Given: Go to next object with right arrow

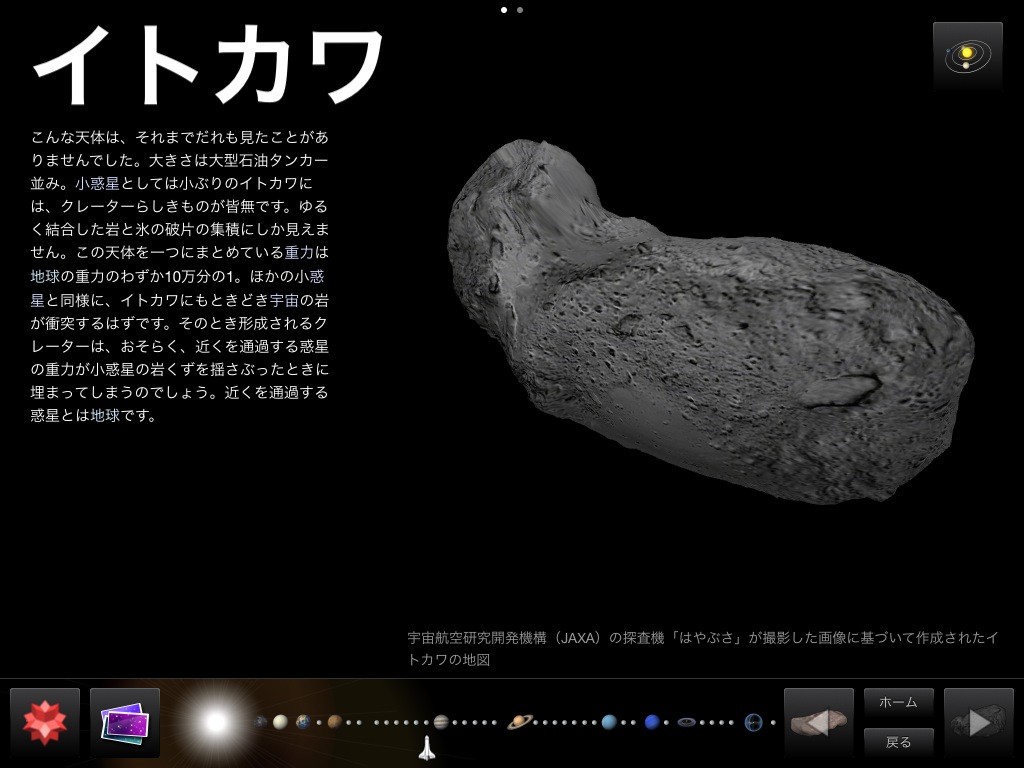Looking at the screenshot, I should [978, 722].
